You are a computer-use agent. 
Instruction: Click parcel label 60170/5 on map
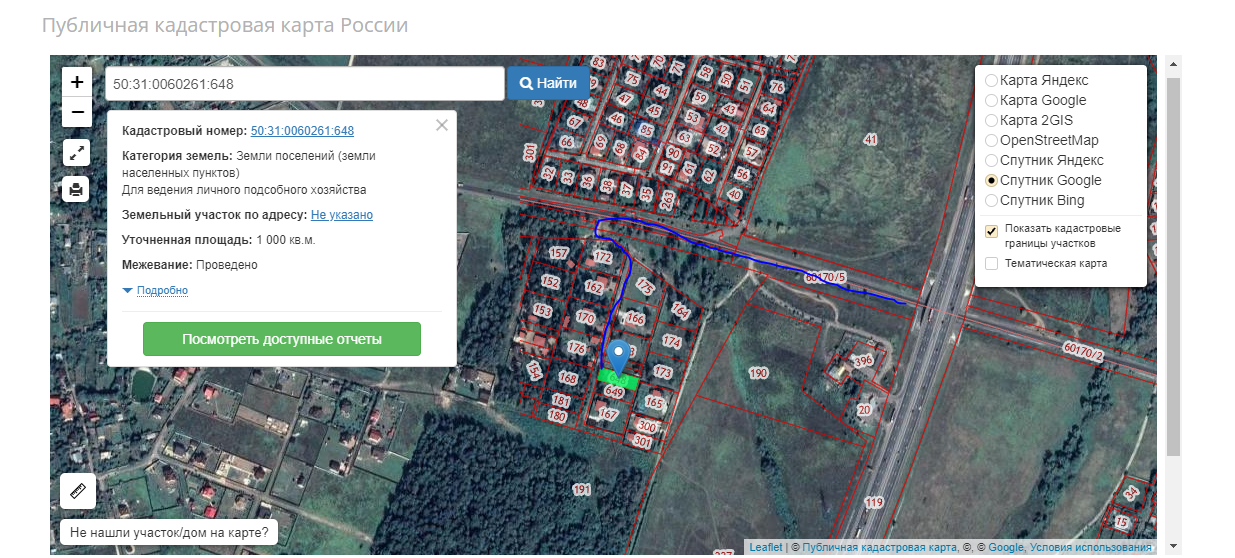click(x=825, y=277)
